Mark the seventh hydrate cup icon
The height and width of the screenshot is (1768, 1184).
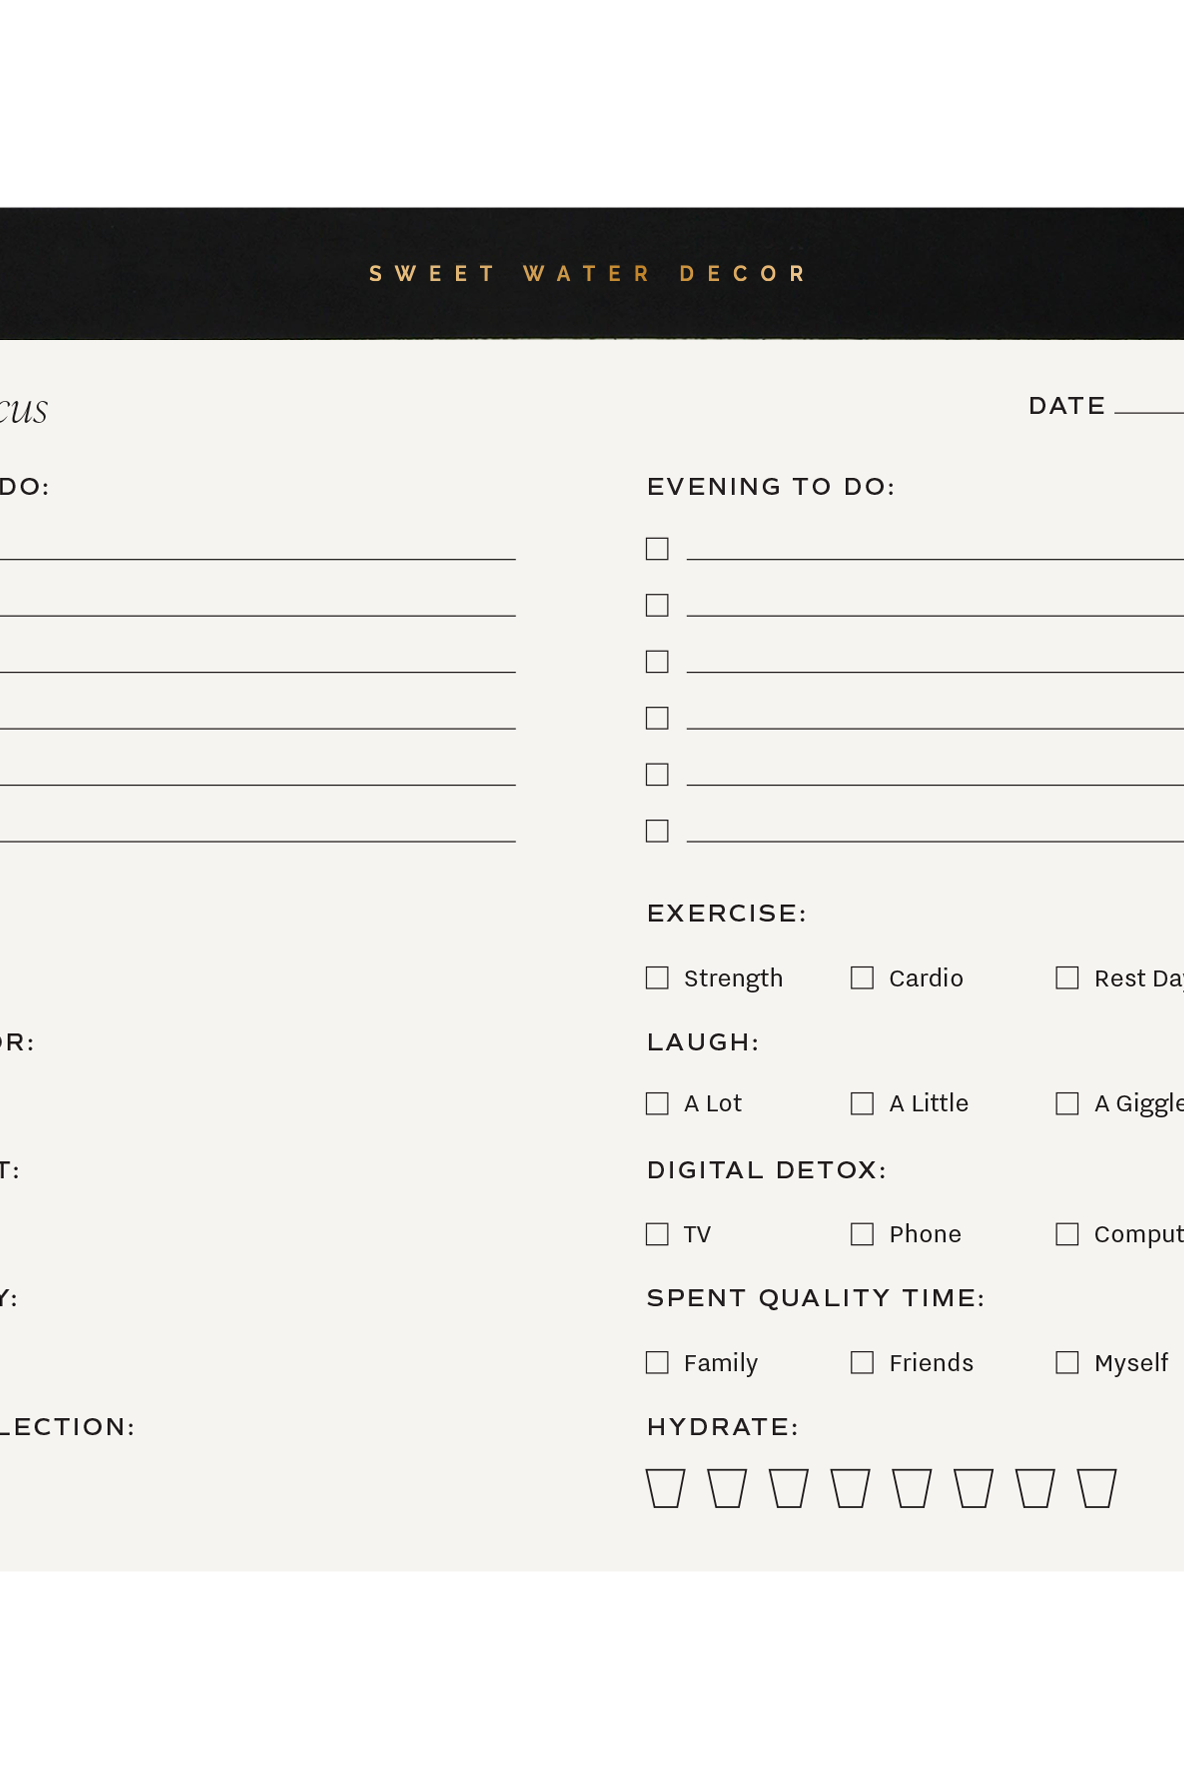(1035, 1488)
